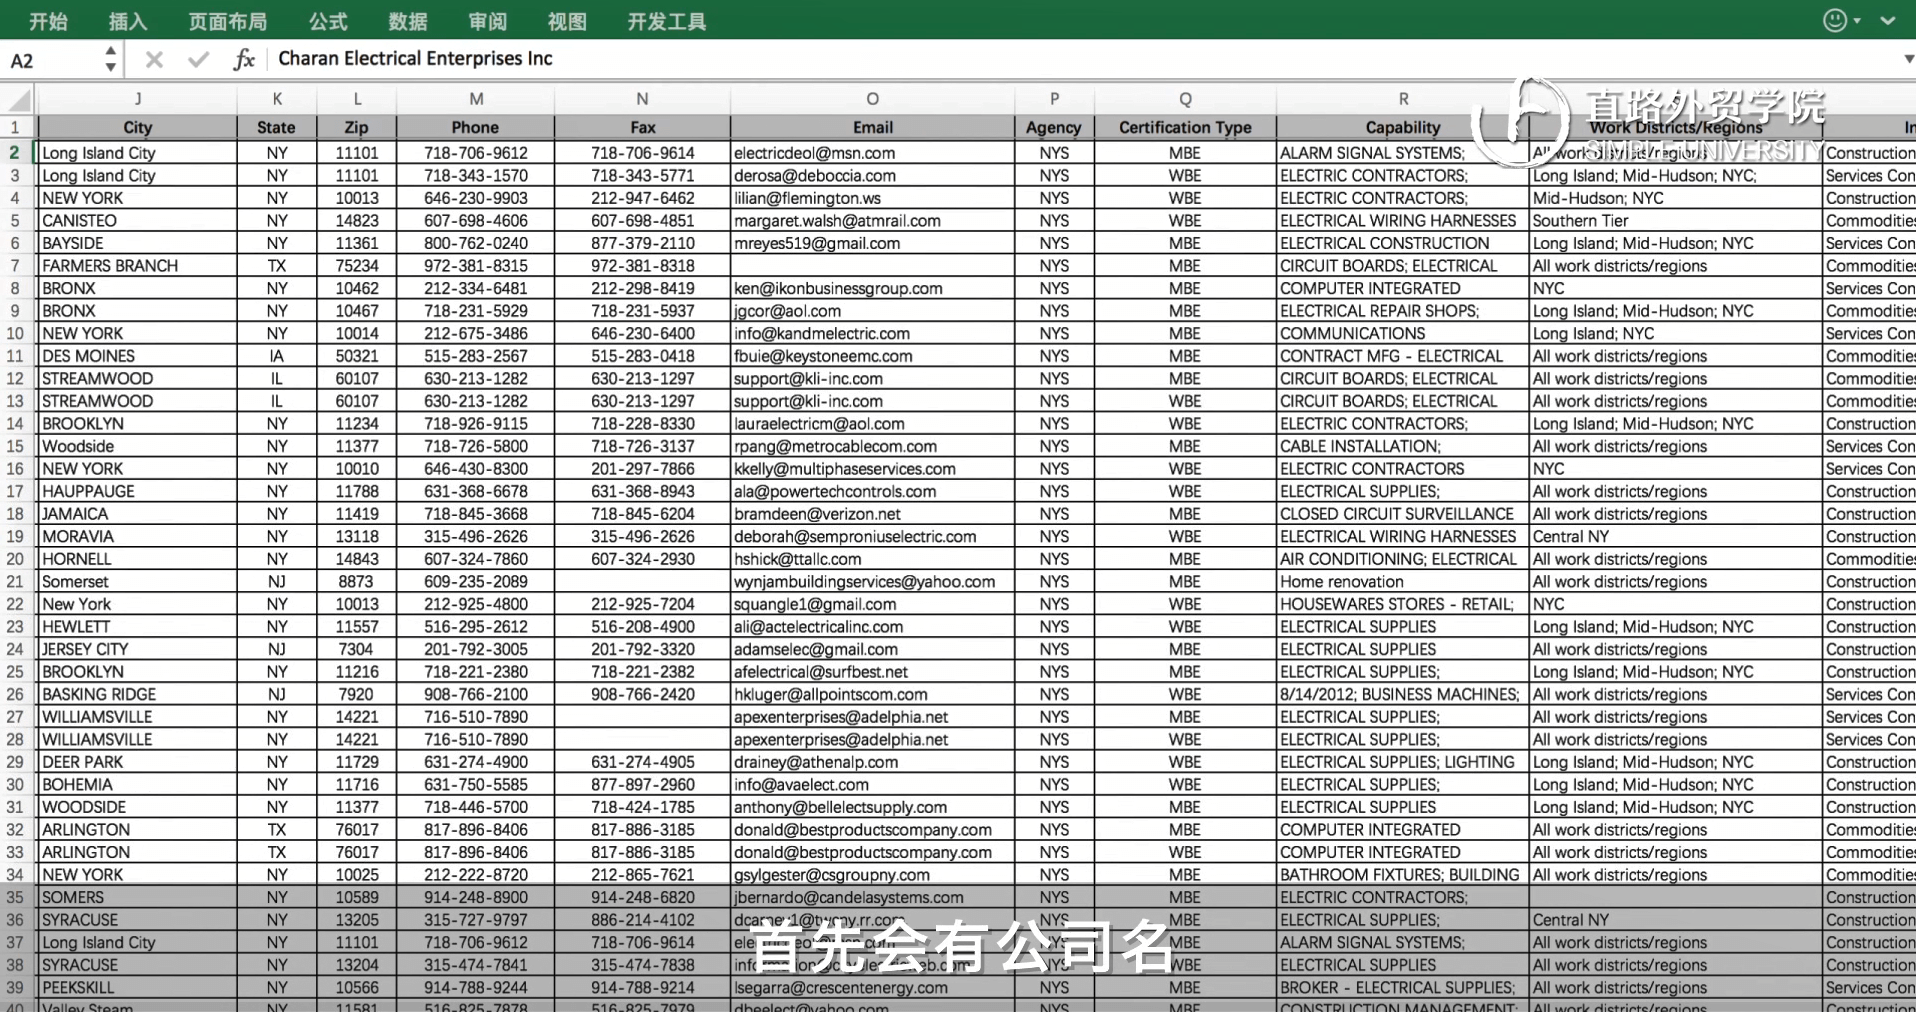Select row 2 header
This screenshot has height=1012, width=1916.
click(x=16, y=153)
